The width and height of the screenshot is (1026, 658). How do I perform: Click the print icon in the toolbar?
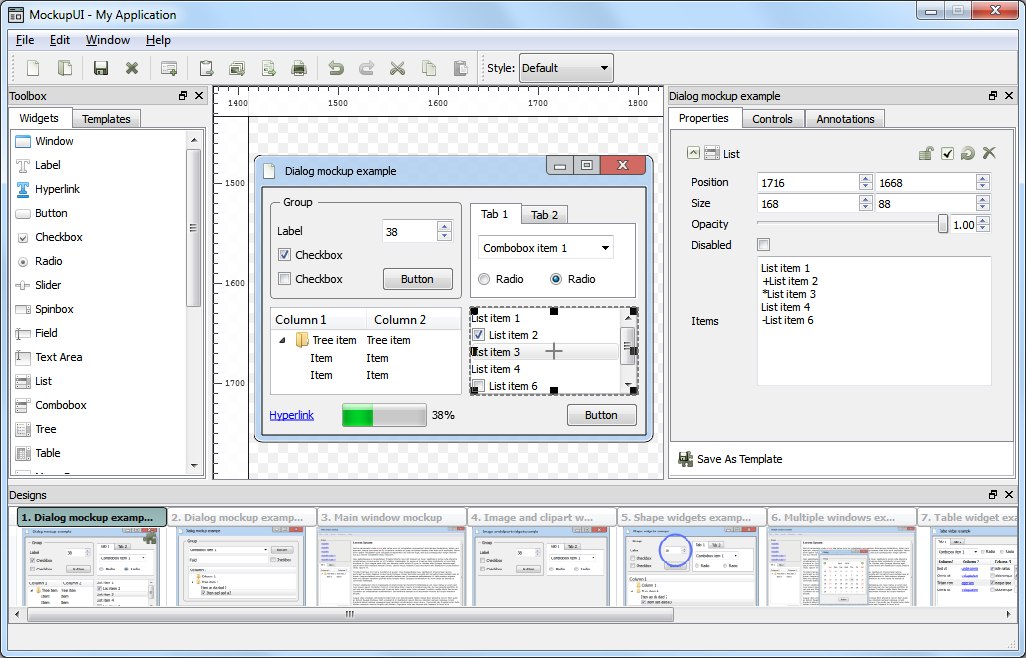[x=298, y=68]
